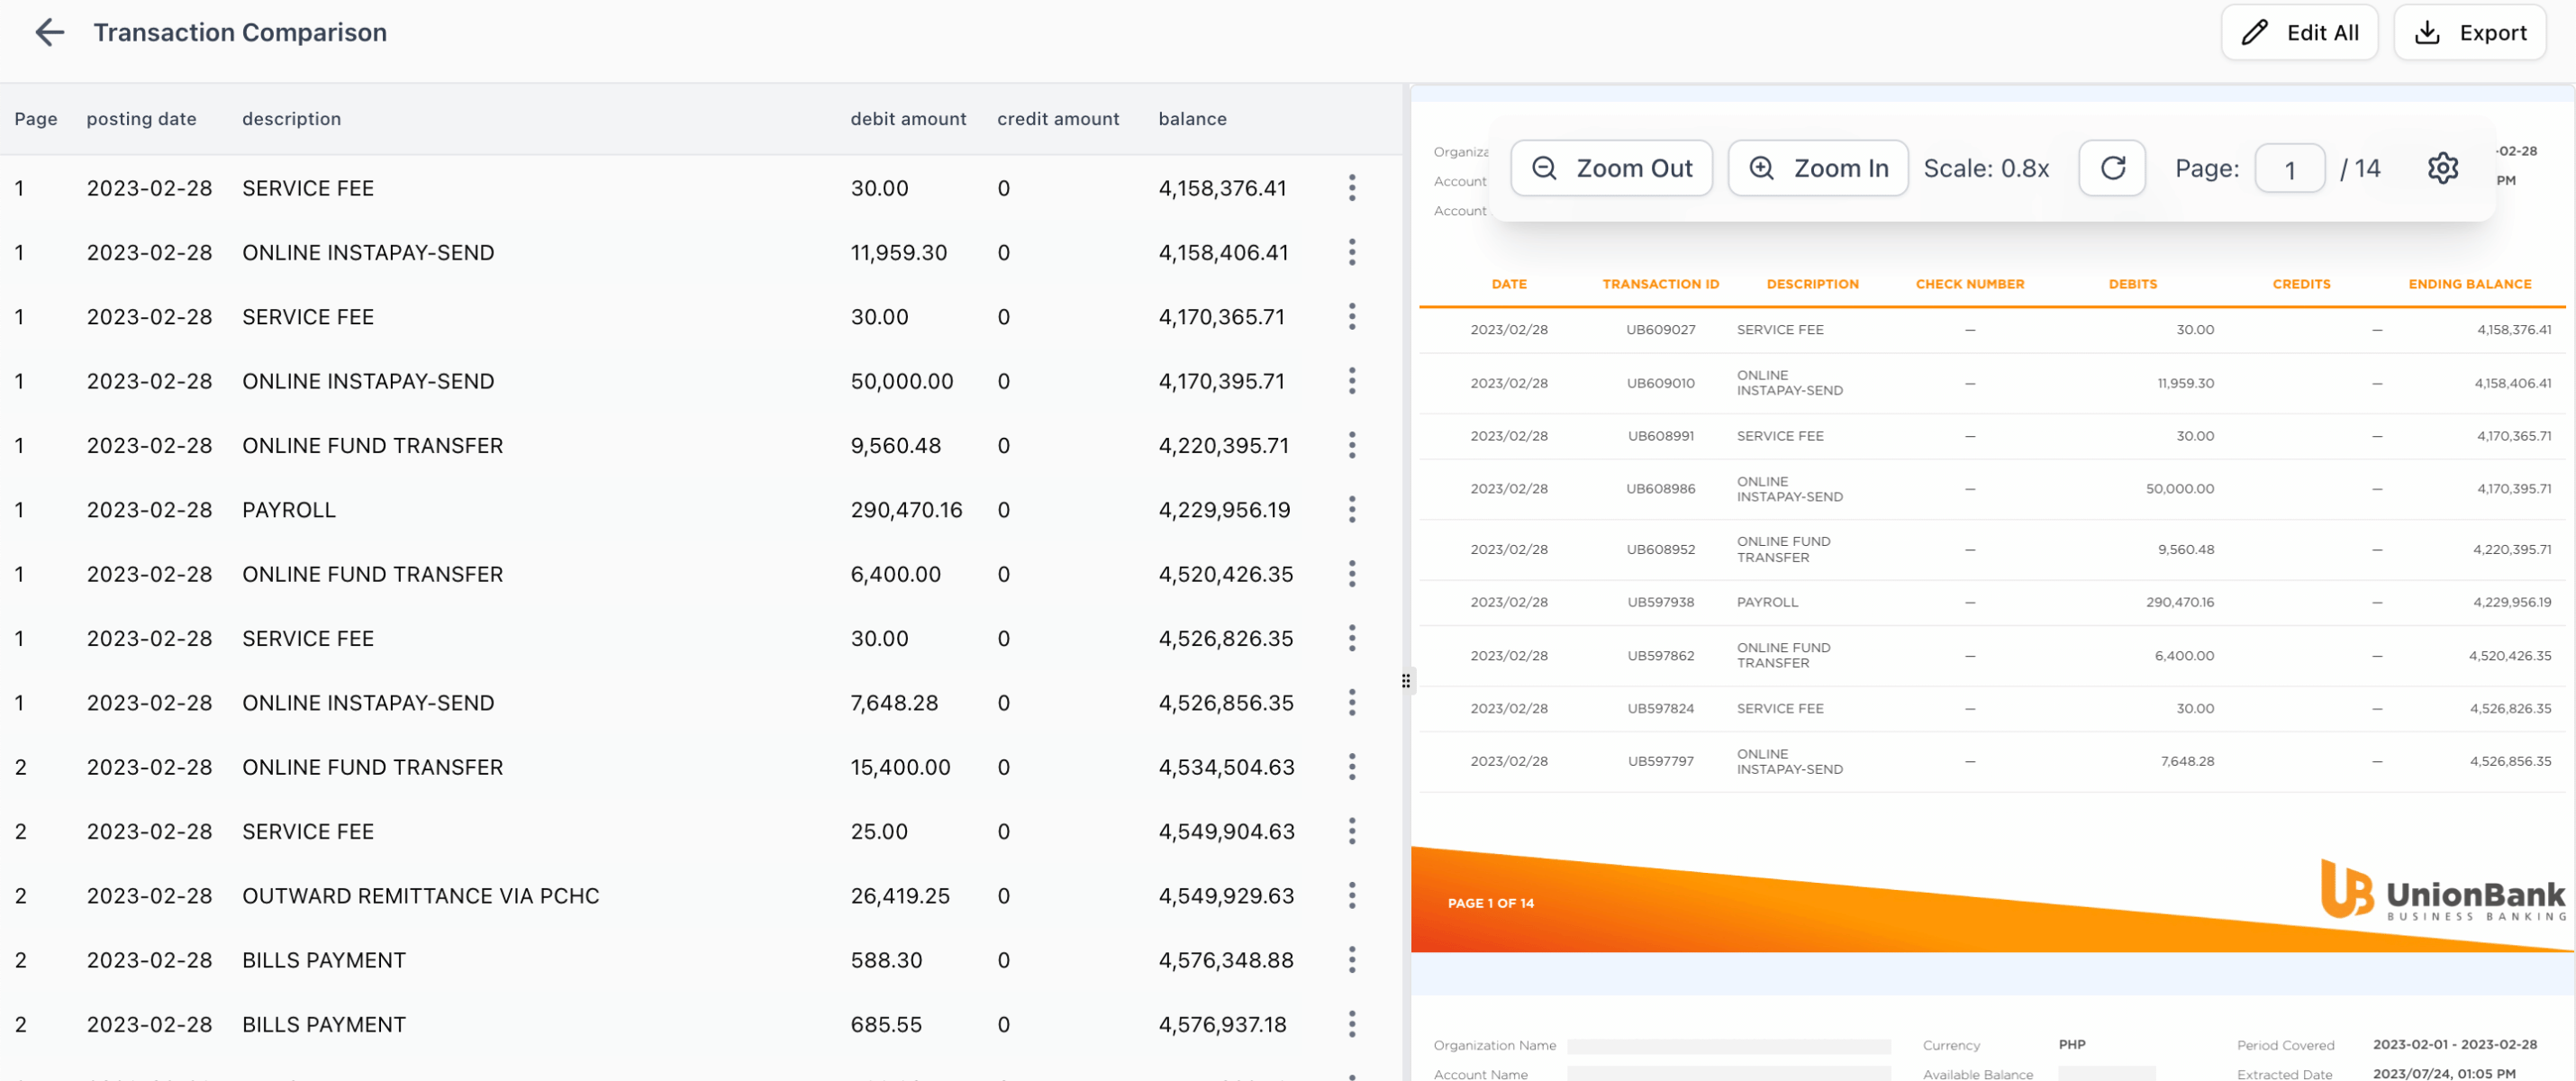Click the back arrow to exit Transaction Comparison
Viewport: 2576px width, 1081px height.
49,32
